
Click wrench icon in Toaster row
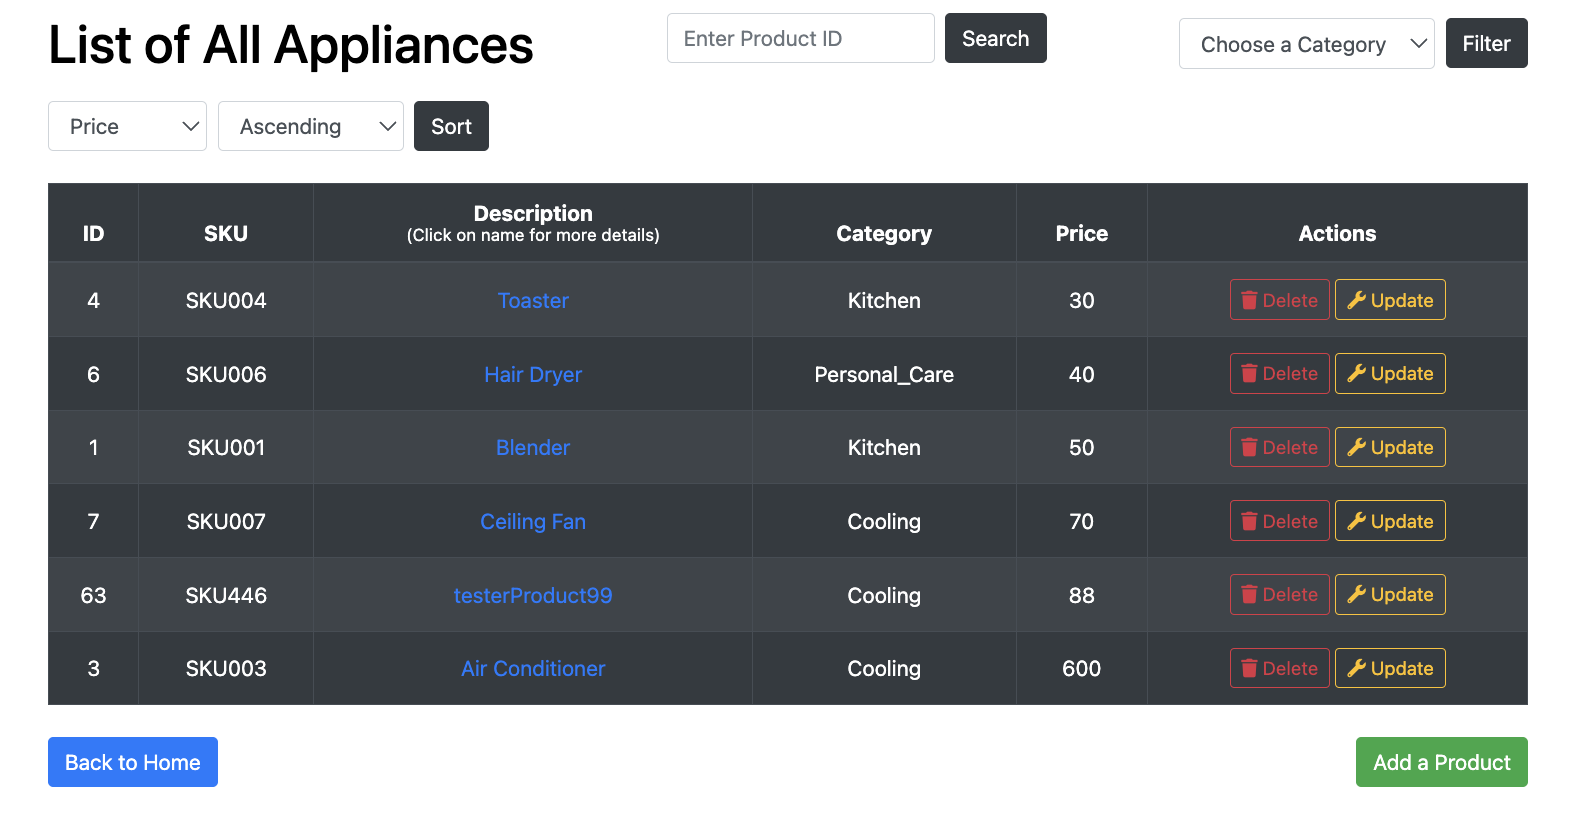[1356, 300]
